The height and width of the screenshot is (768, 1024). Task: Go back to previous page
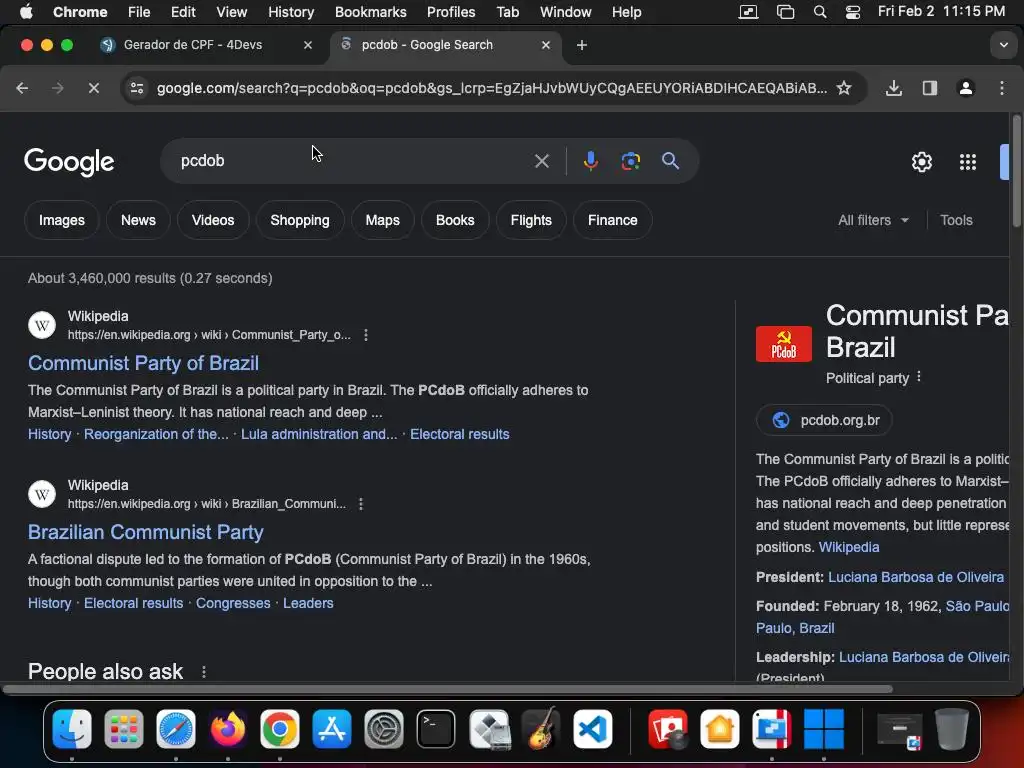coord(22,88)
